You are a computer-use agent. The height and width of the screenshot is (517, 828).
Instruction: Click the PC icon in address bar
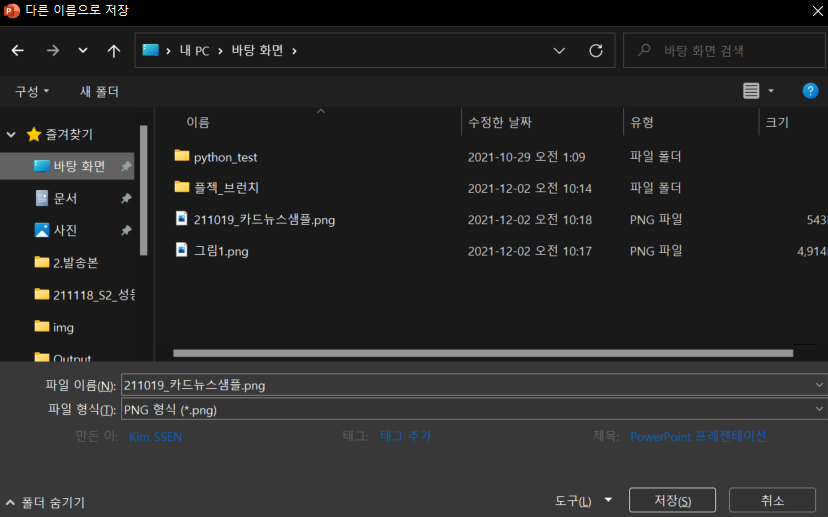pos(150,50)
